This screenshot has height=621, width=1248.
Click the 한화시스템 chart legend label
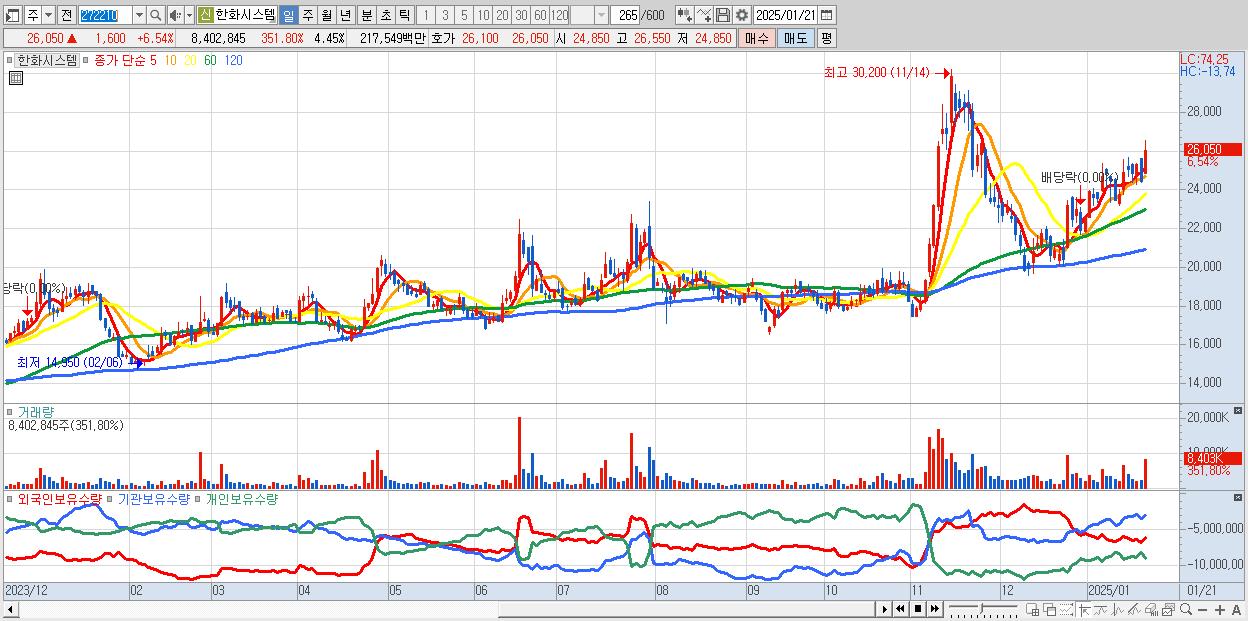48,60
